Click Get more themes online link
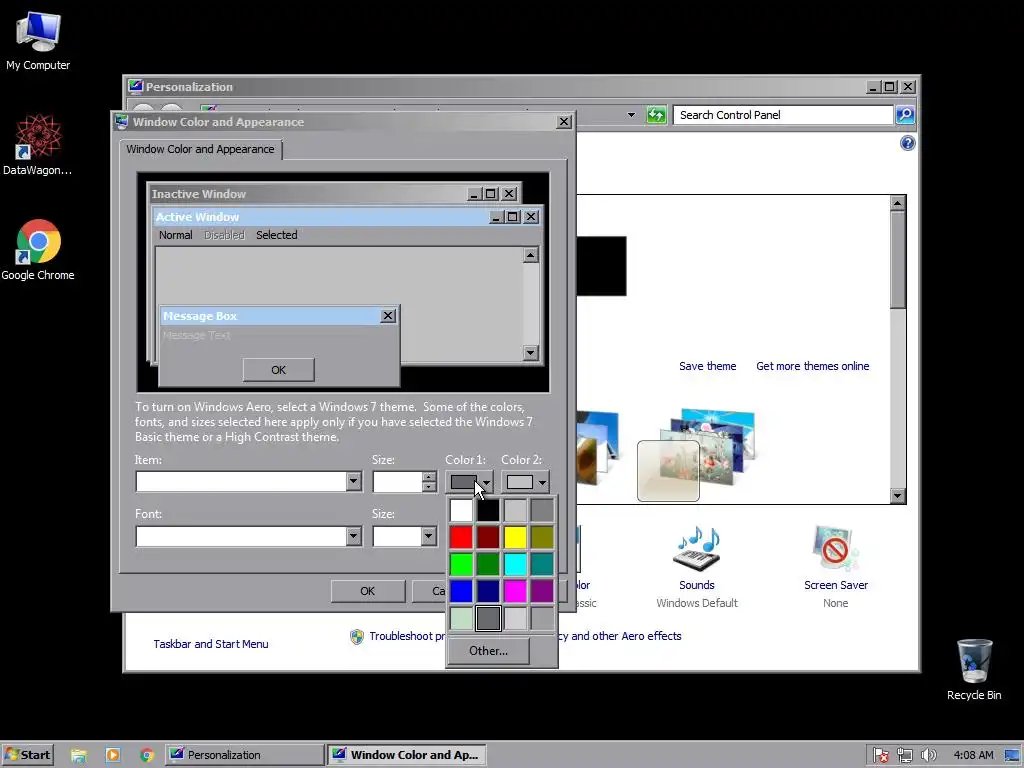This screenshot has height=768, width=1024. click(x=812, y=366)
